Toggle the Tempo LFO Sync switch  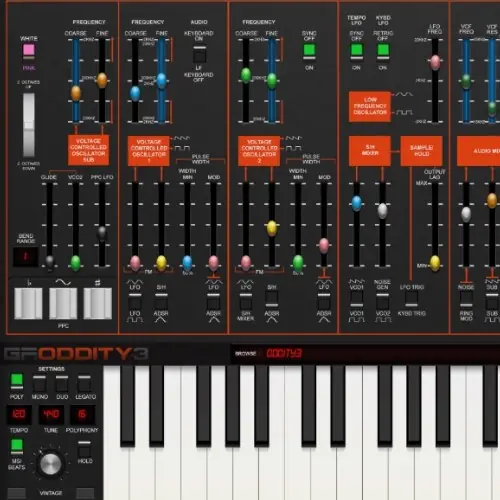coord(356,52)
